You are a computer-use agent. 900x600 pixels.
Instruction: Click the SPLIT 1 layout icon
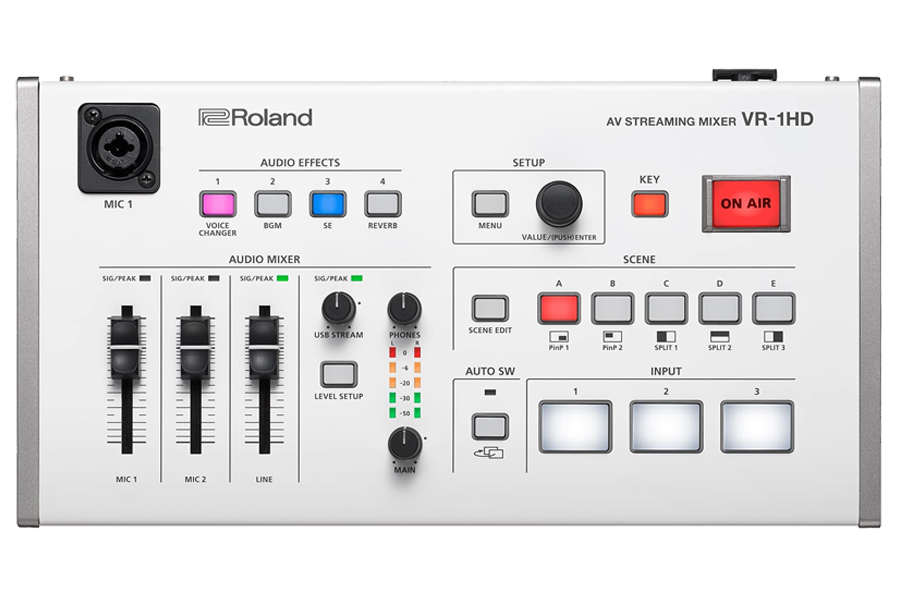pos(666,337)
